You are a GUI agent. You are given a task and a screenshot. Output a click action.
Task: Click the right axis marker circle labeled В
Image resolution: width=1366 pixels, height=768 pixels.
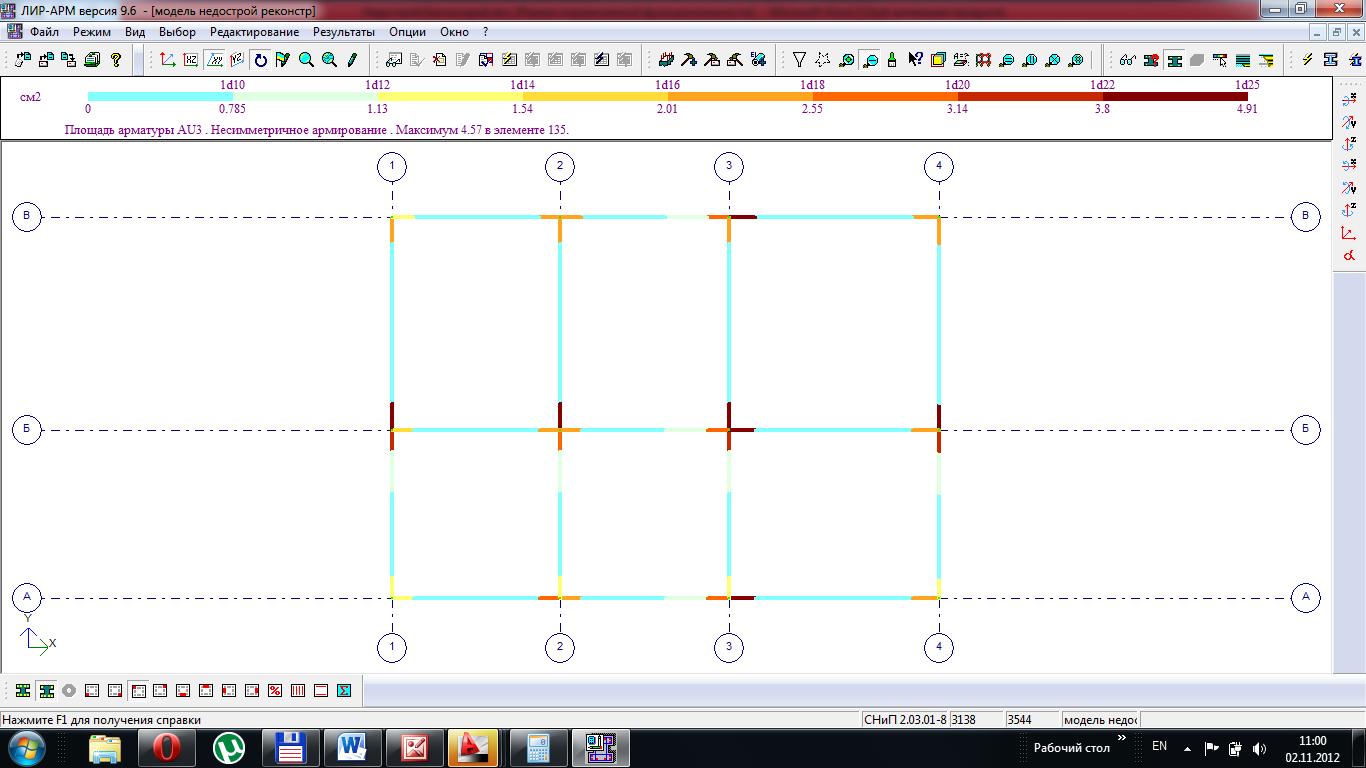pos(1306,216)
